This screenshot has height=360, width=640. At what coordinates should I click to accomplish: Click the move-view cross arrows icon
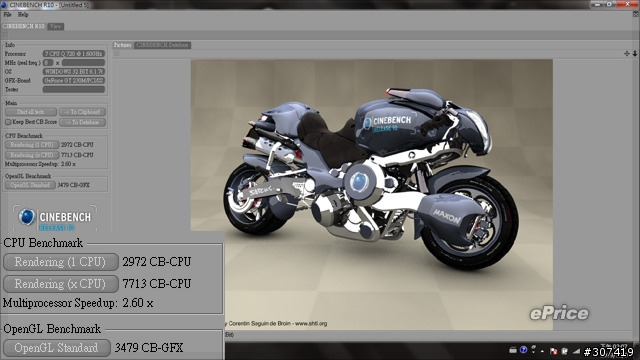(x=627, y=53)
